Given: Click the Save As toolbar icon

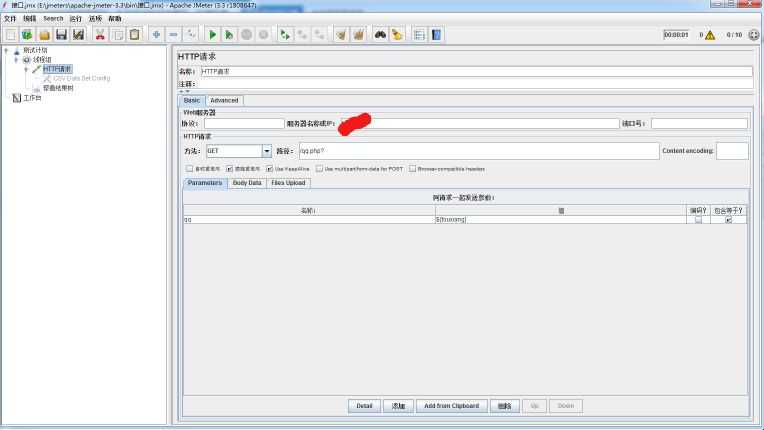Looking at the screenshot, I should coord(78,35).
